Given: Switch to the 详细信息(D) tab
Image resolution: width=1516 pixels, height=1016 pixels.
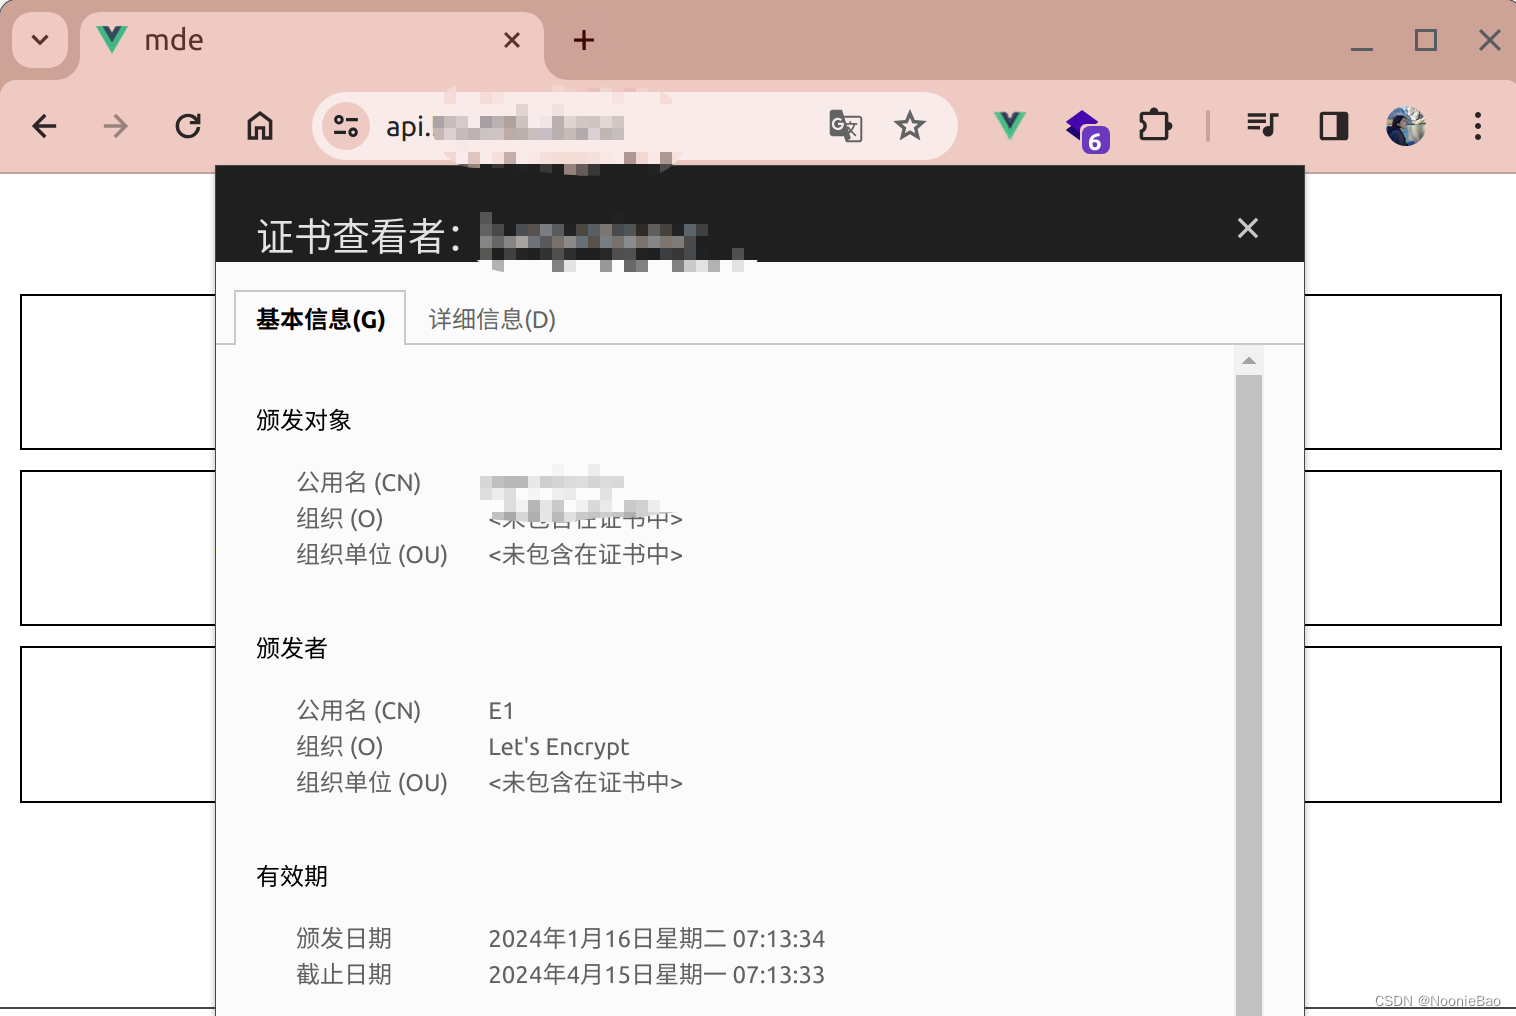Looking at the screenshot, I should click(490, 319).
